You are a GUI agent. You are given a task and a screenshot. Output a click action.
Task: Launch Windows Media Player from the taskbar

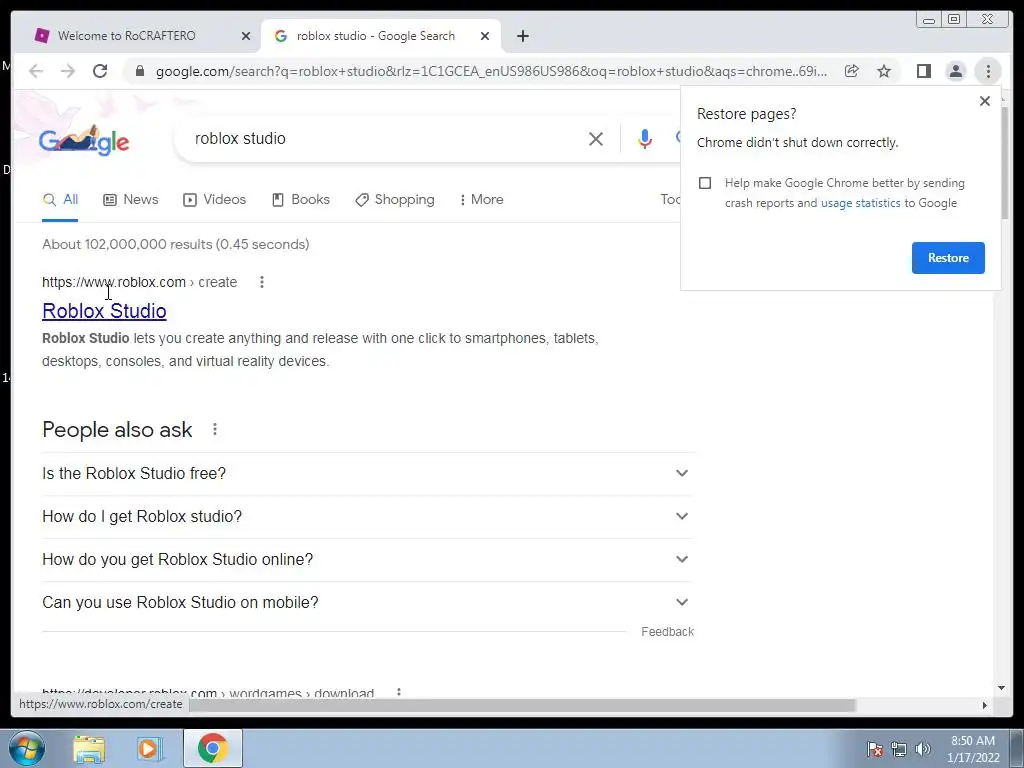tap(150, 748)
